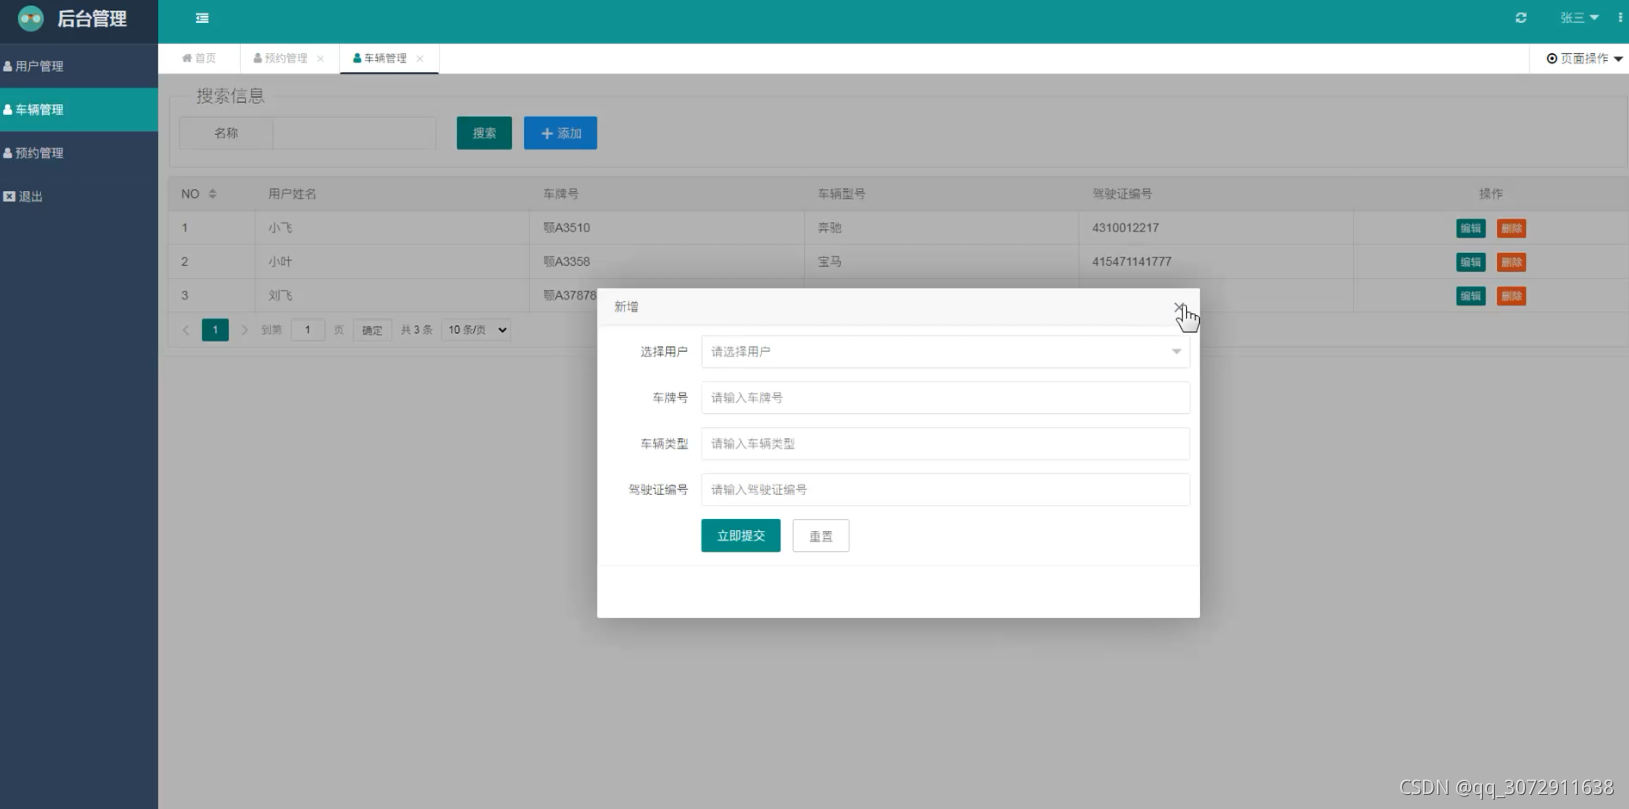The width and height of the screenshot is (1629, 809).
Task: Open the 页面操作 dropdown
Action: point(1584,58)
